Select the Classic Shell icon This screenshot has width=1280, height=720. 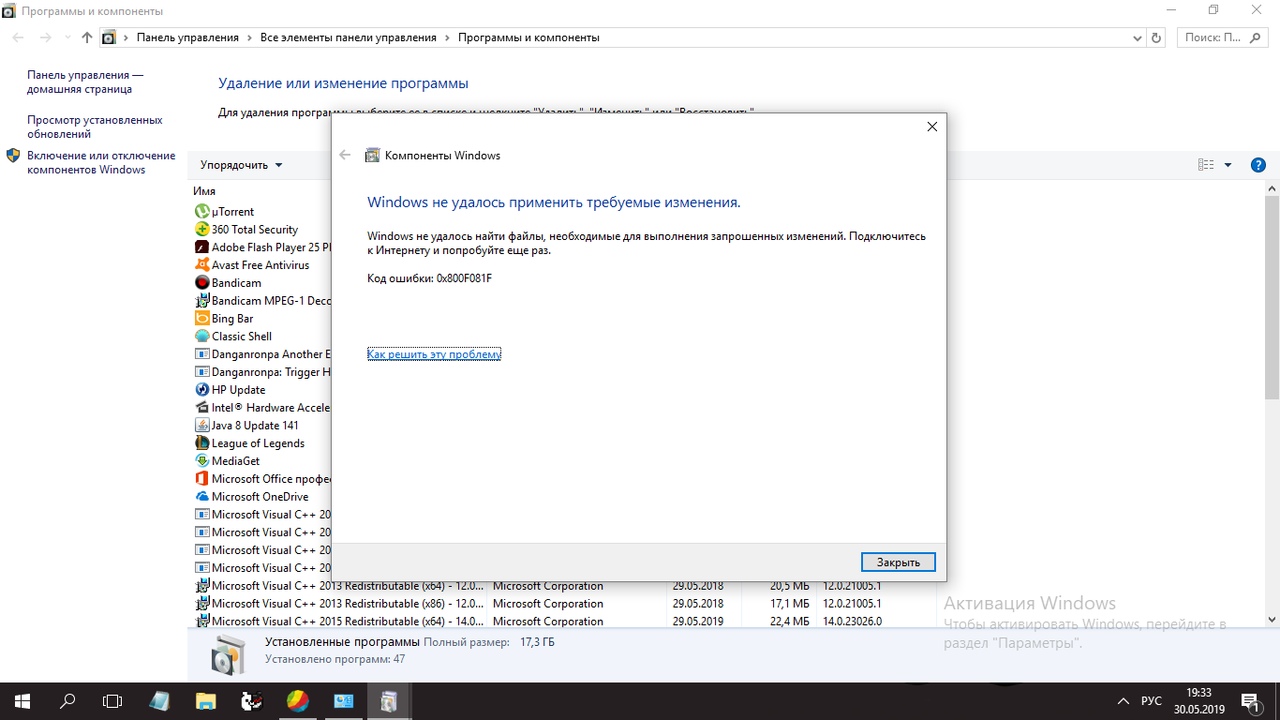pyautogui.click(x=203, y=337)
